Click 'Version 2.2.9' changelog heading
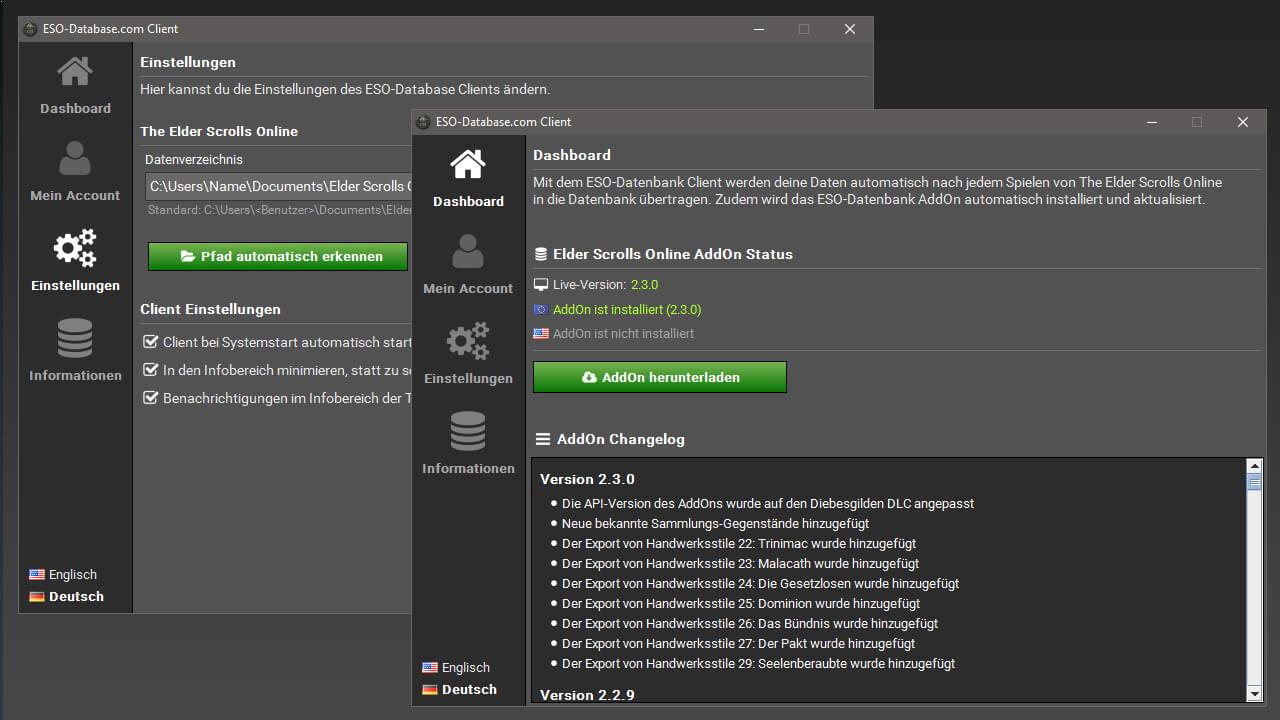This screenshot has width=1280, height=720. [587, 695]
